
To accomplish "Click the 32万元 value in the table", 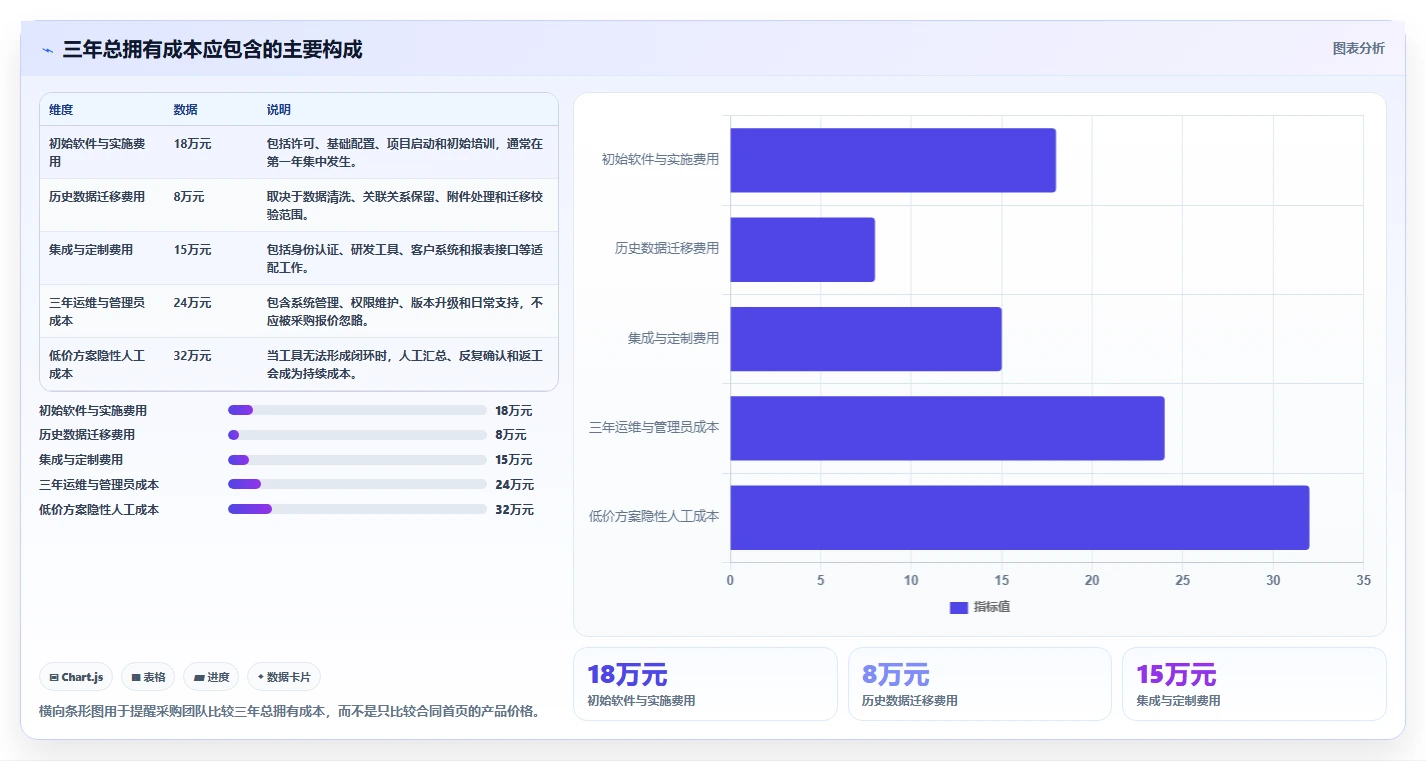I will point(193,356).
